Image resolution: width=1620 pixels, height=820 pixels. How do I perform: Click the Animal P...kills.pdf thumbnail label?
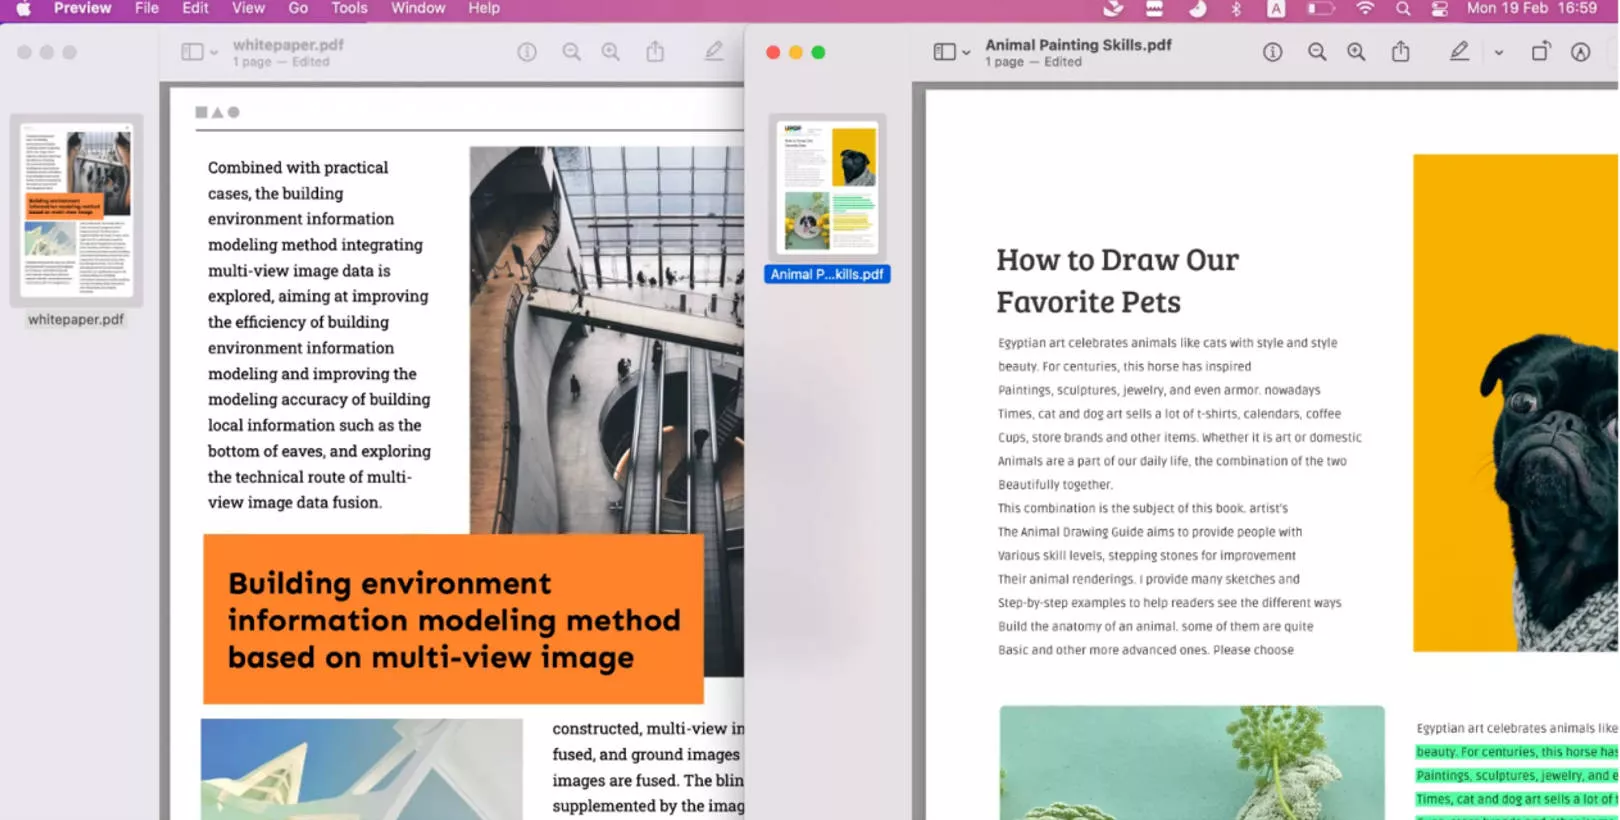(x=827, y=274)
